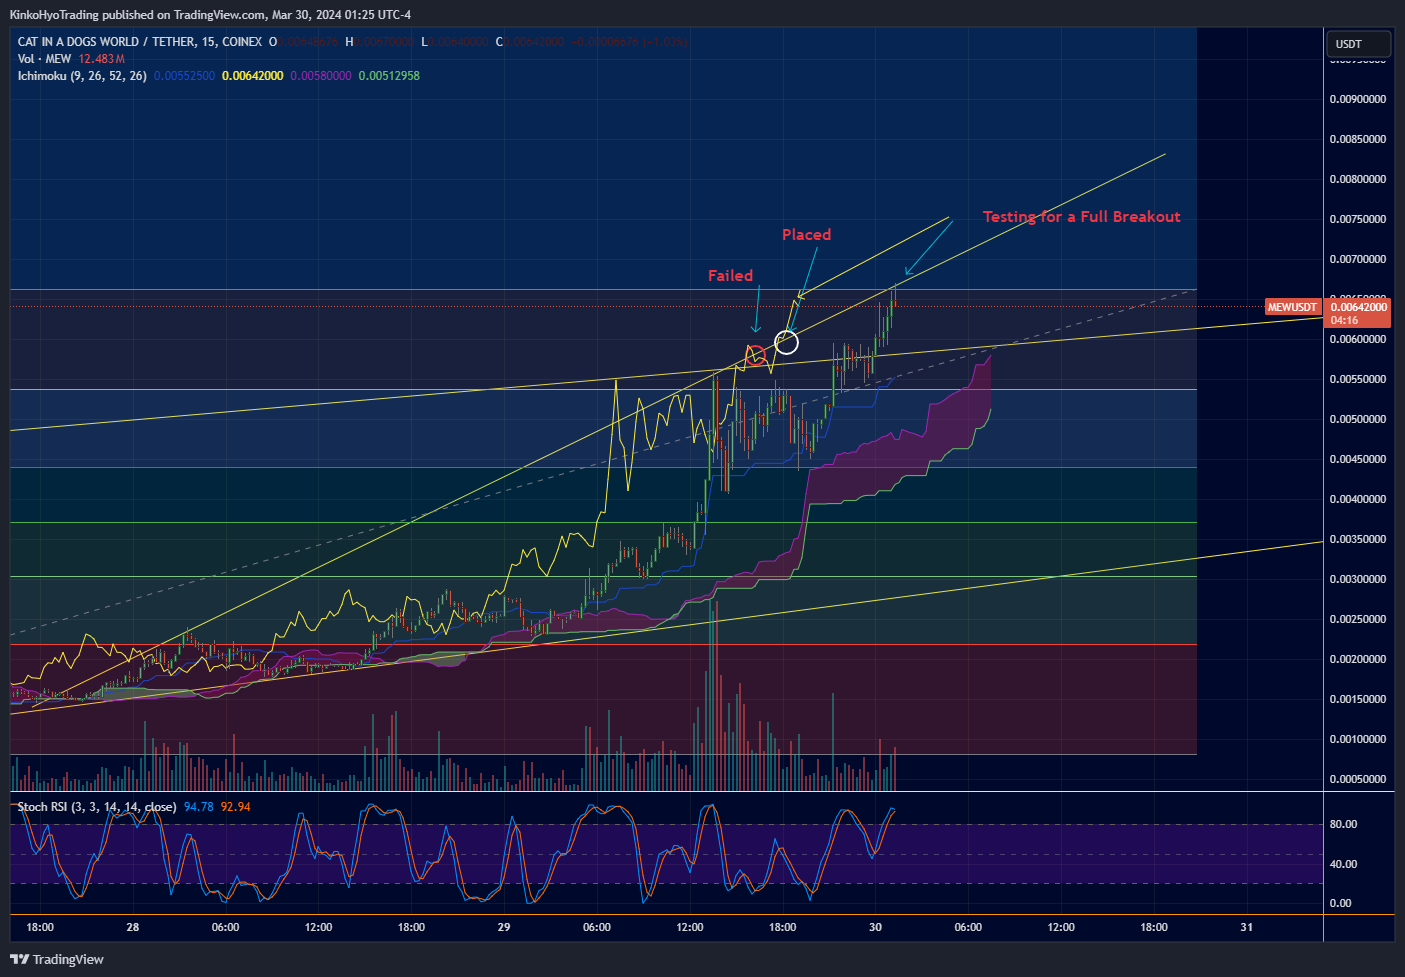The height and width of the screenshot is (977, 1405).
Task: Click the 29 date label on time axis
Action: coord(504,927)
